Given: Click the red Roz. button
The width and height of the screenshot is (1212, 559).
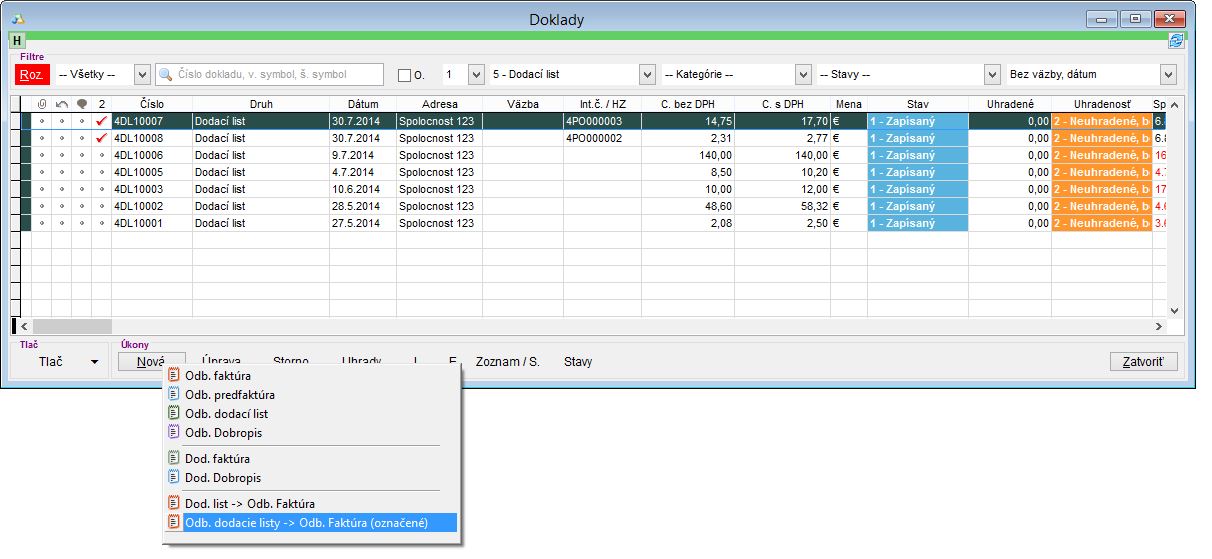Looking at the screenshot, I should click(33, 75).
